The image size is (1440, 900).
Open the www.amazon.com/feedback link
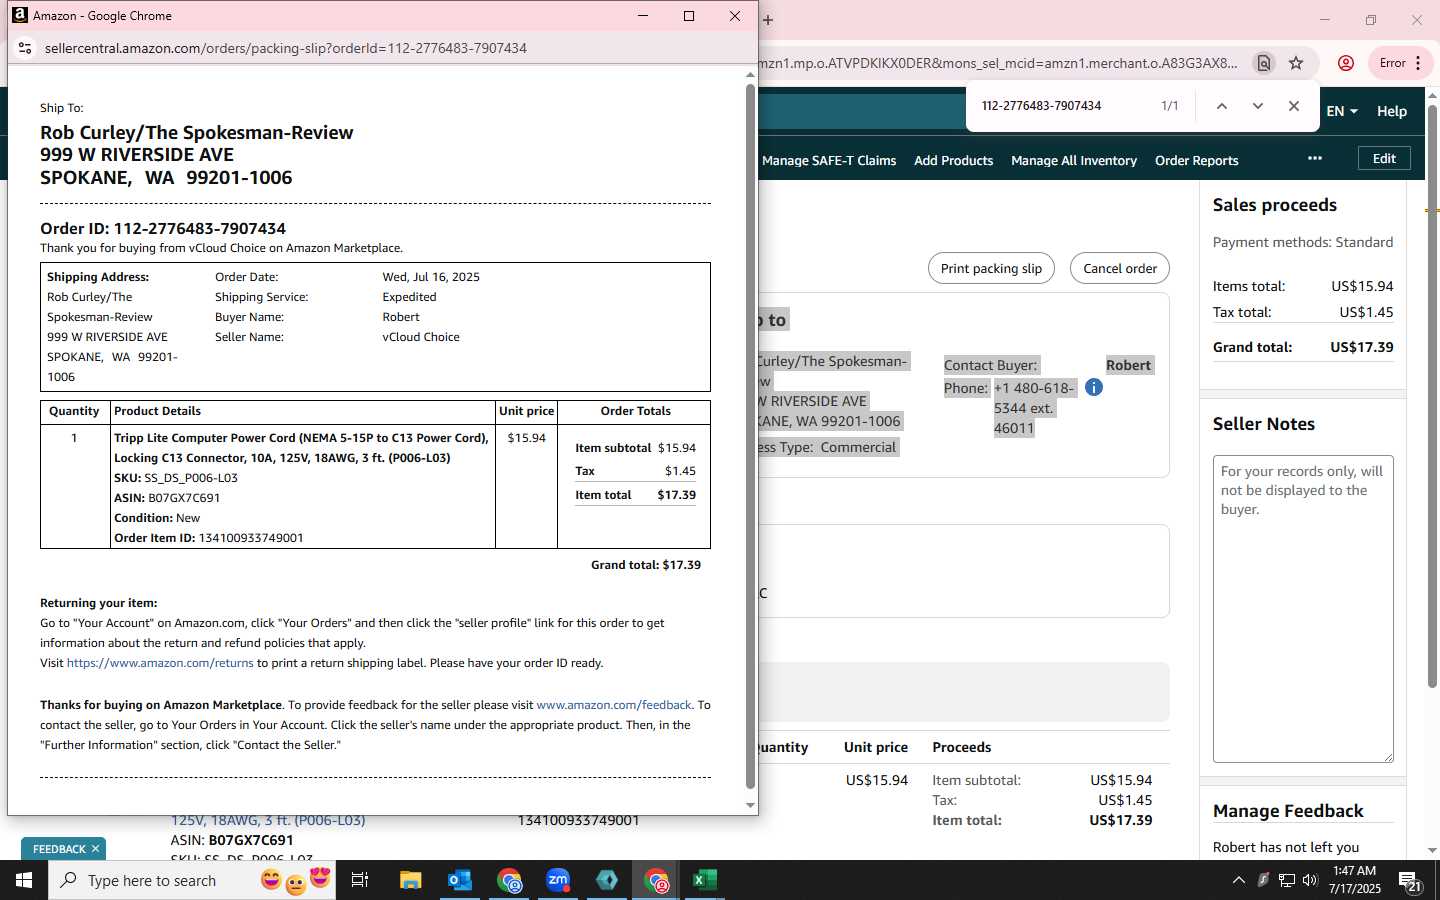(614, 705)
